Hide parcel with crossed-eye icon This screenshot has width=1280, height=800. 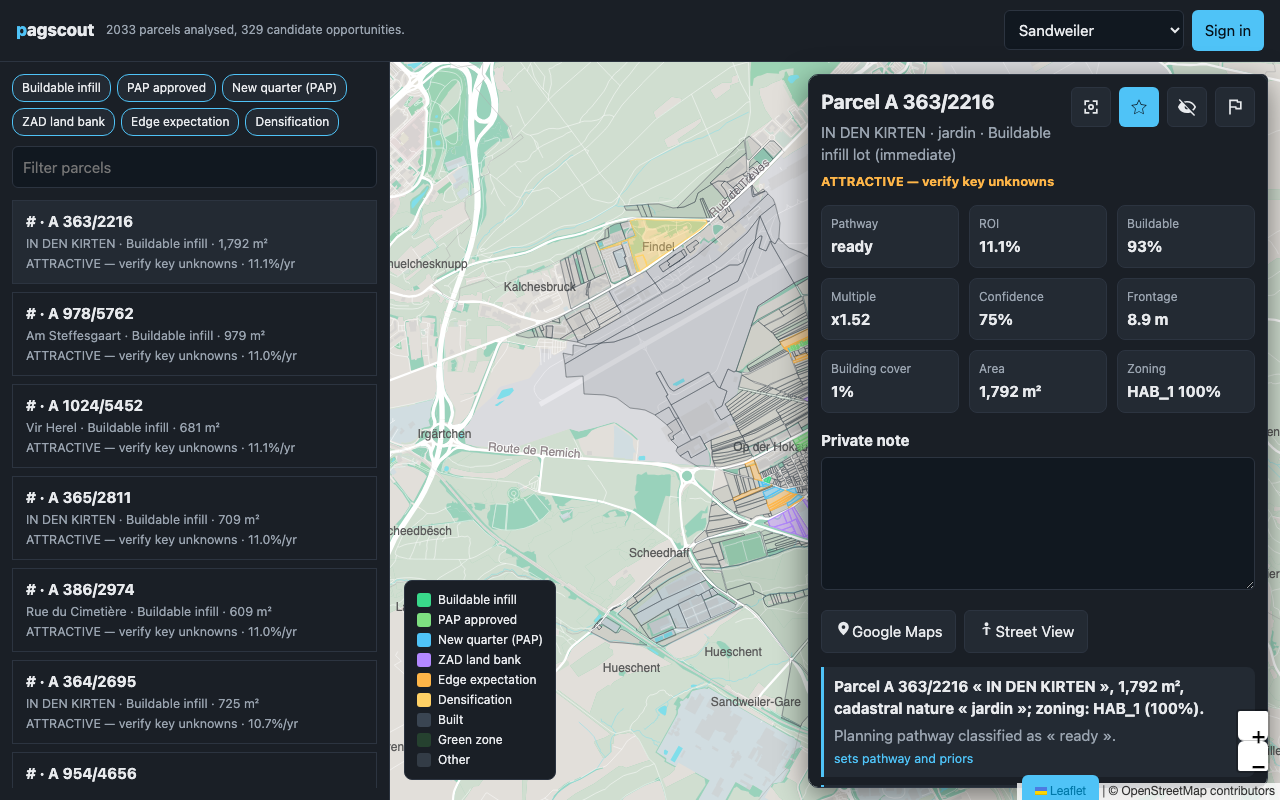coord(1187,107)
